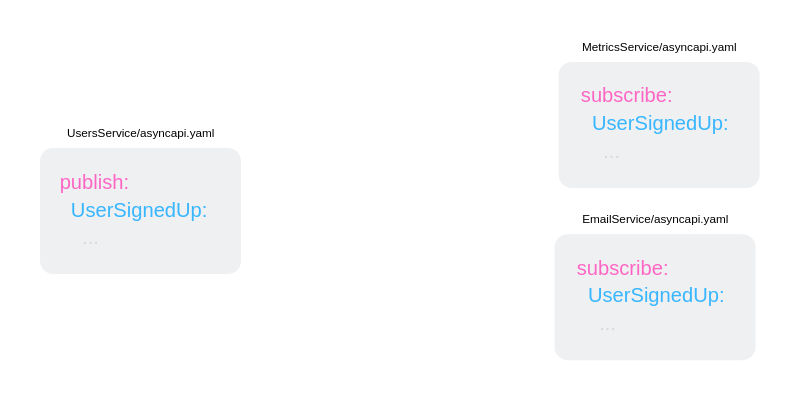Viewport: 800px width, 400px height.
Task: Click the MetricsService/asyncapi.yaml label
Action: [659, 47]
